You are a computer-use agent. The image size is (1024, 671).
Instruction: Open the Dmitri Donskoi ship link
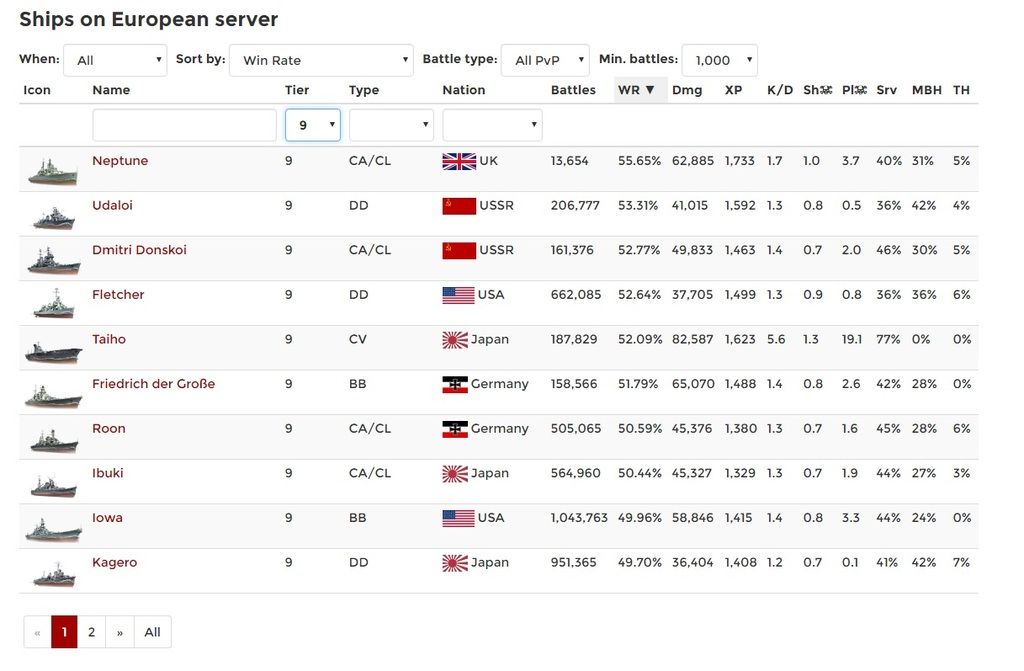(139, 250)
